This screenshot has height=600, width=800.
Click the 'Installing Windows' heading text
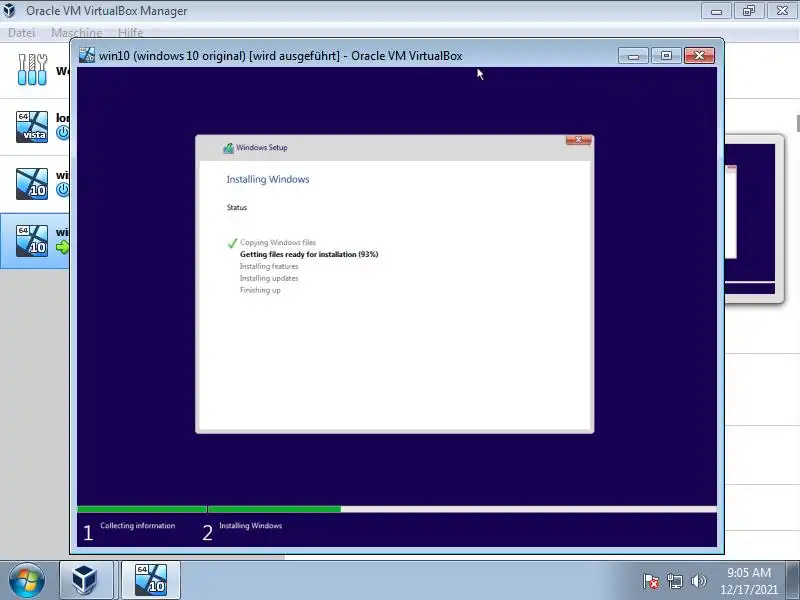tap(268, 179)
